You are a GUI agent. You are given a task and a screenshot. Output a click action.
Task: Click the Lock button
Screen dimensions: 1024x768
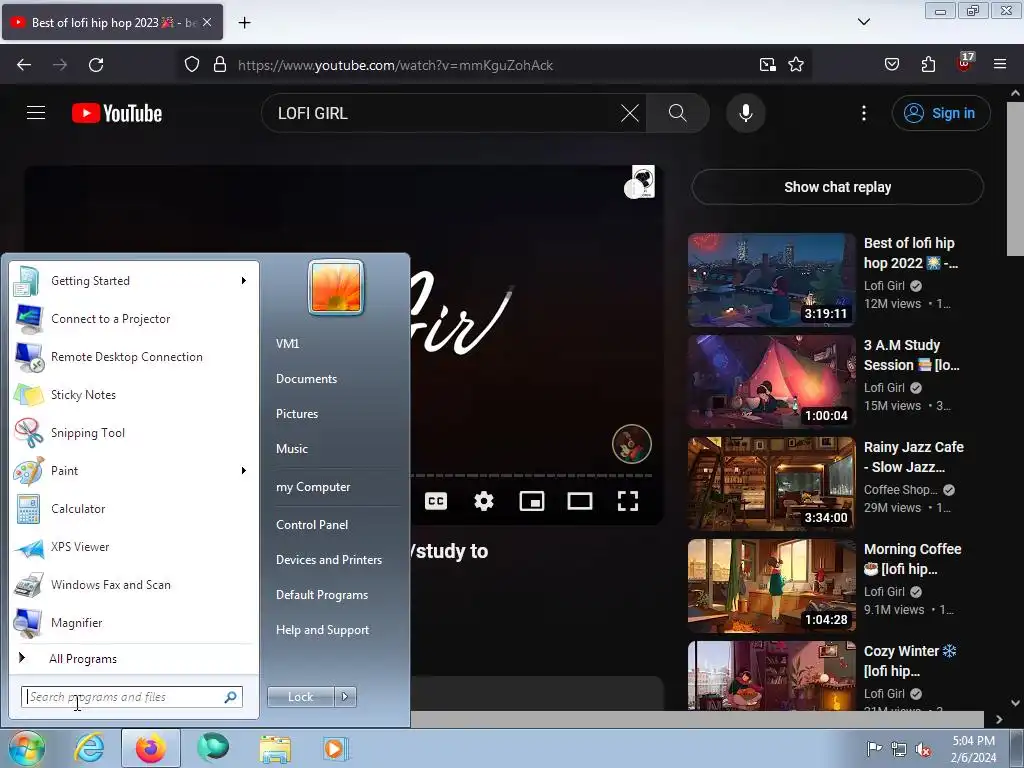coord(300,697)
